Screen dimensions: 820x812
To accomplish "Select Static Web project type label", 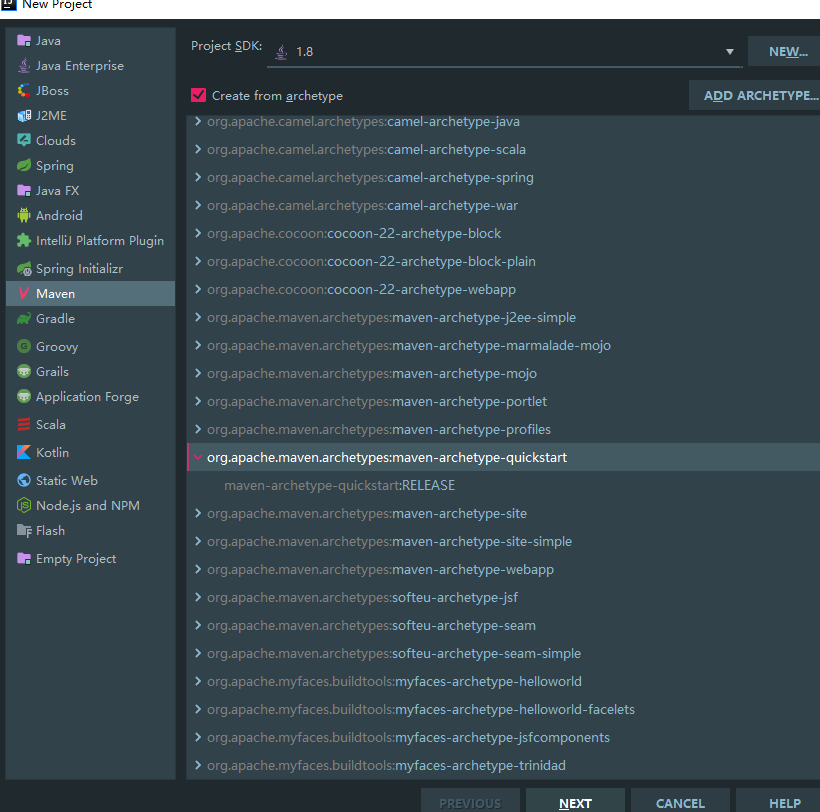I will 66,481.
